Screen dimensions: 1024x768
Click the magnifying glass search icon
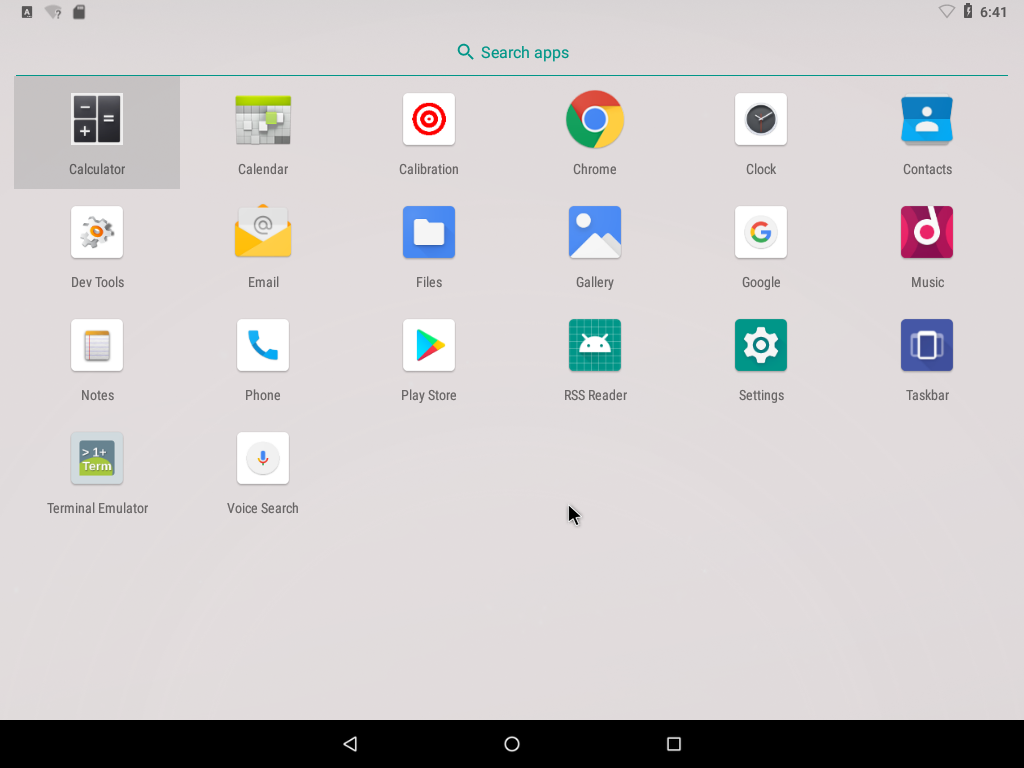click(465, 52)
